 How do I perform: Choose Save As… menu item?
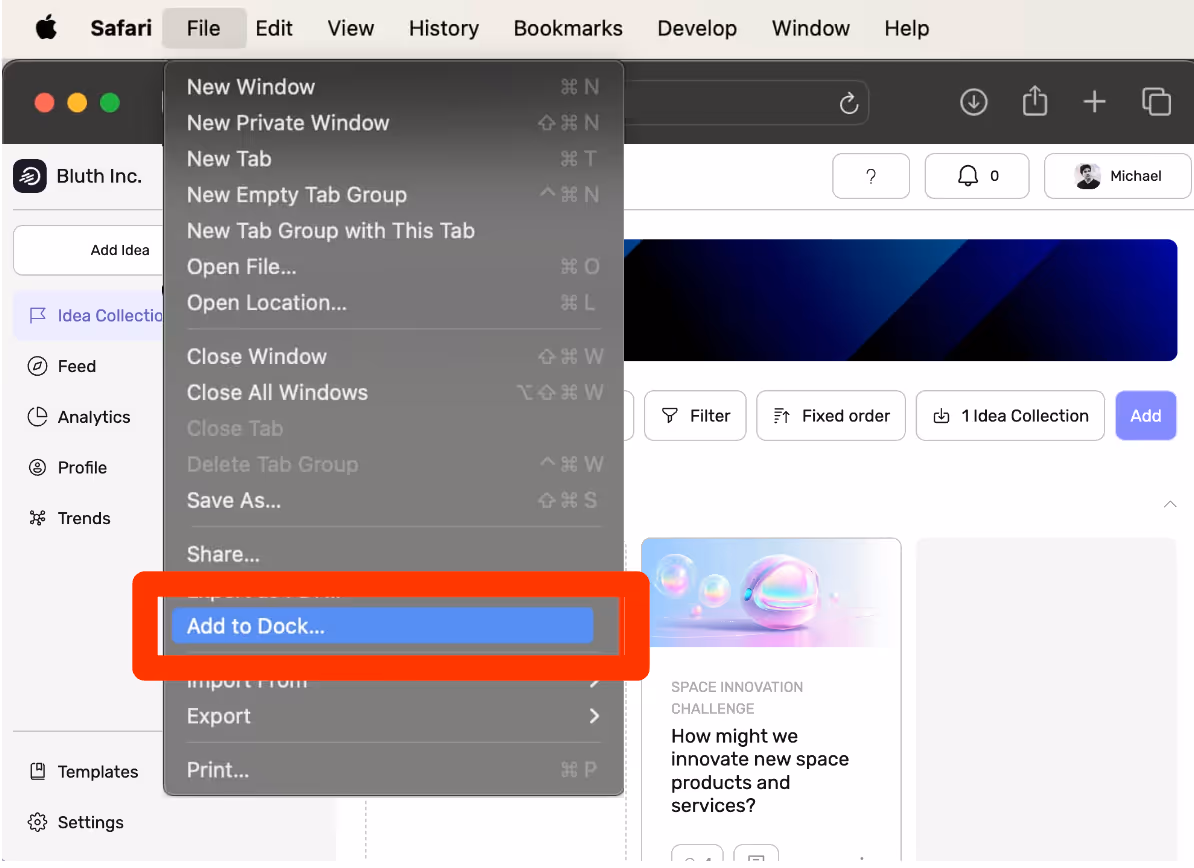tap(393, 500)
